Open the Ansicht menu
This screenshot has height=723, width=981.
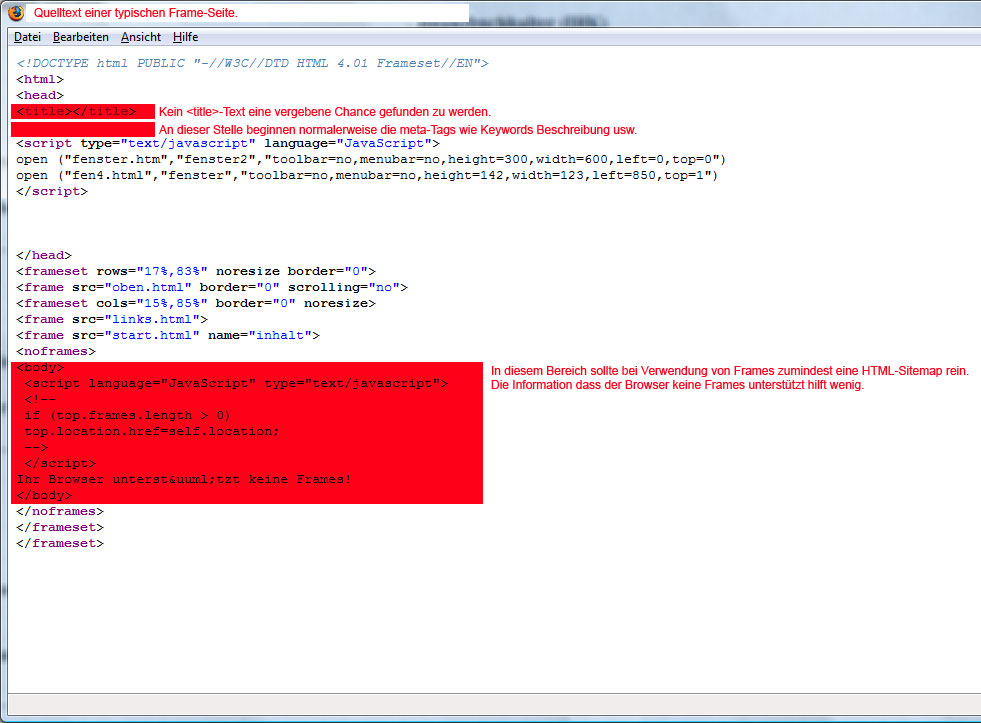pyautogui.click(x=141, y=37)
